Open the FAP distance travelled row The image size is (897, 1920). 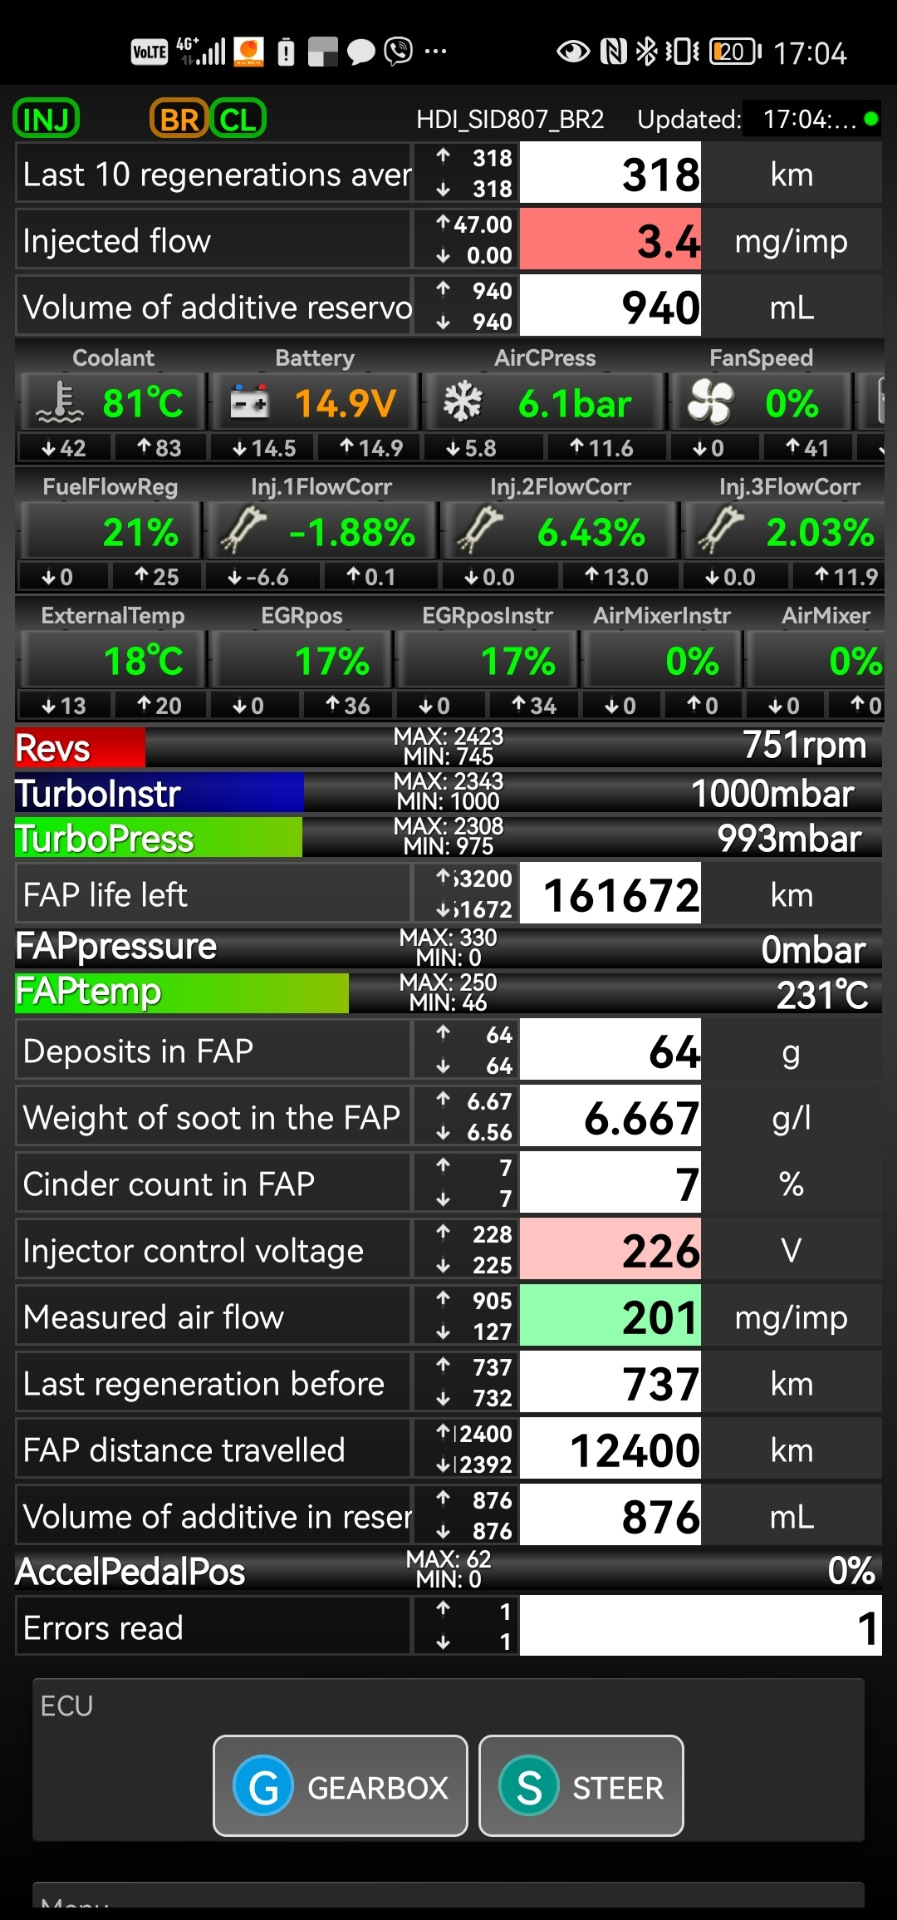[x=448, y=1450]
